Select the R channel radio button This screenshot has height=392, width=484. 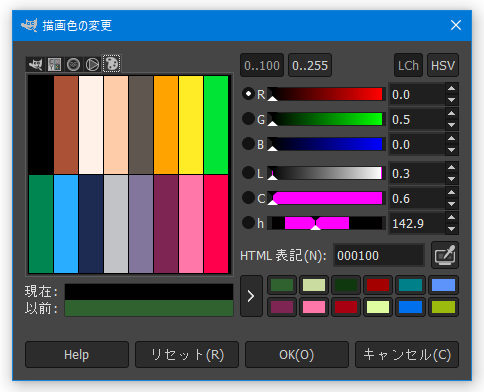(248, 94)
